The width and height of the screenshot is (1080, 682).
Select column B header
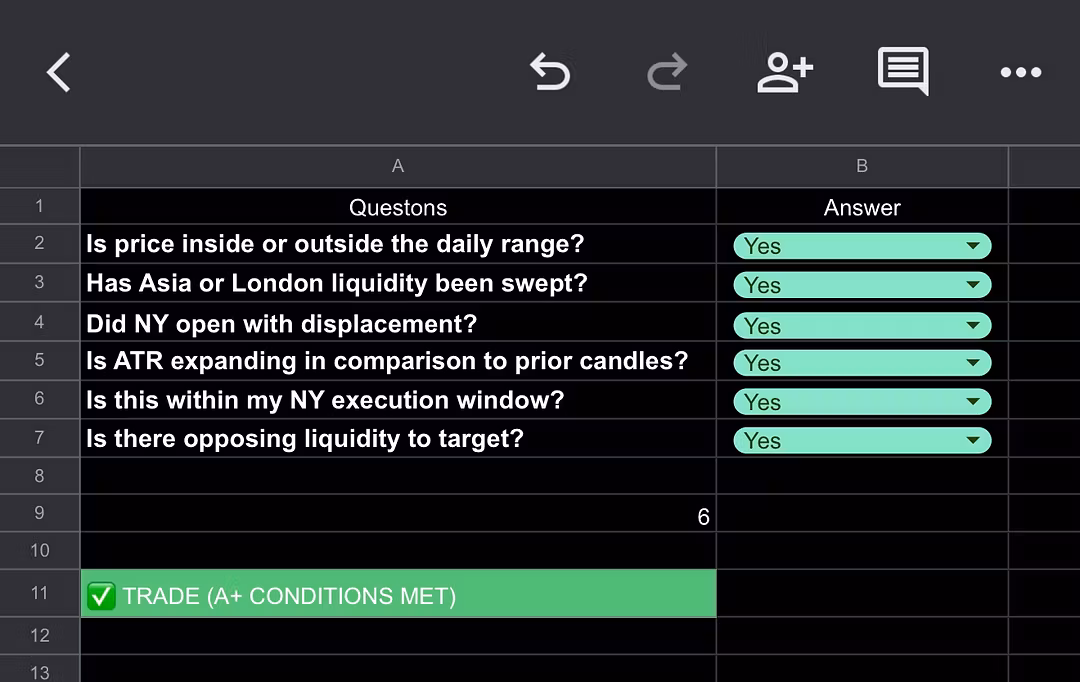click(862, 166)
